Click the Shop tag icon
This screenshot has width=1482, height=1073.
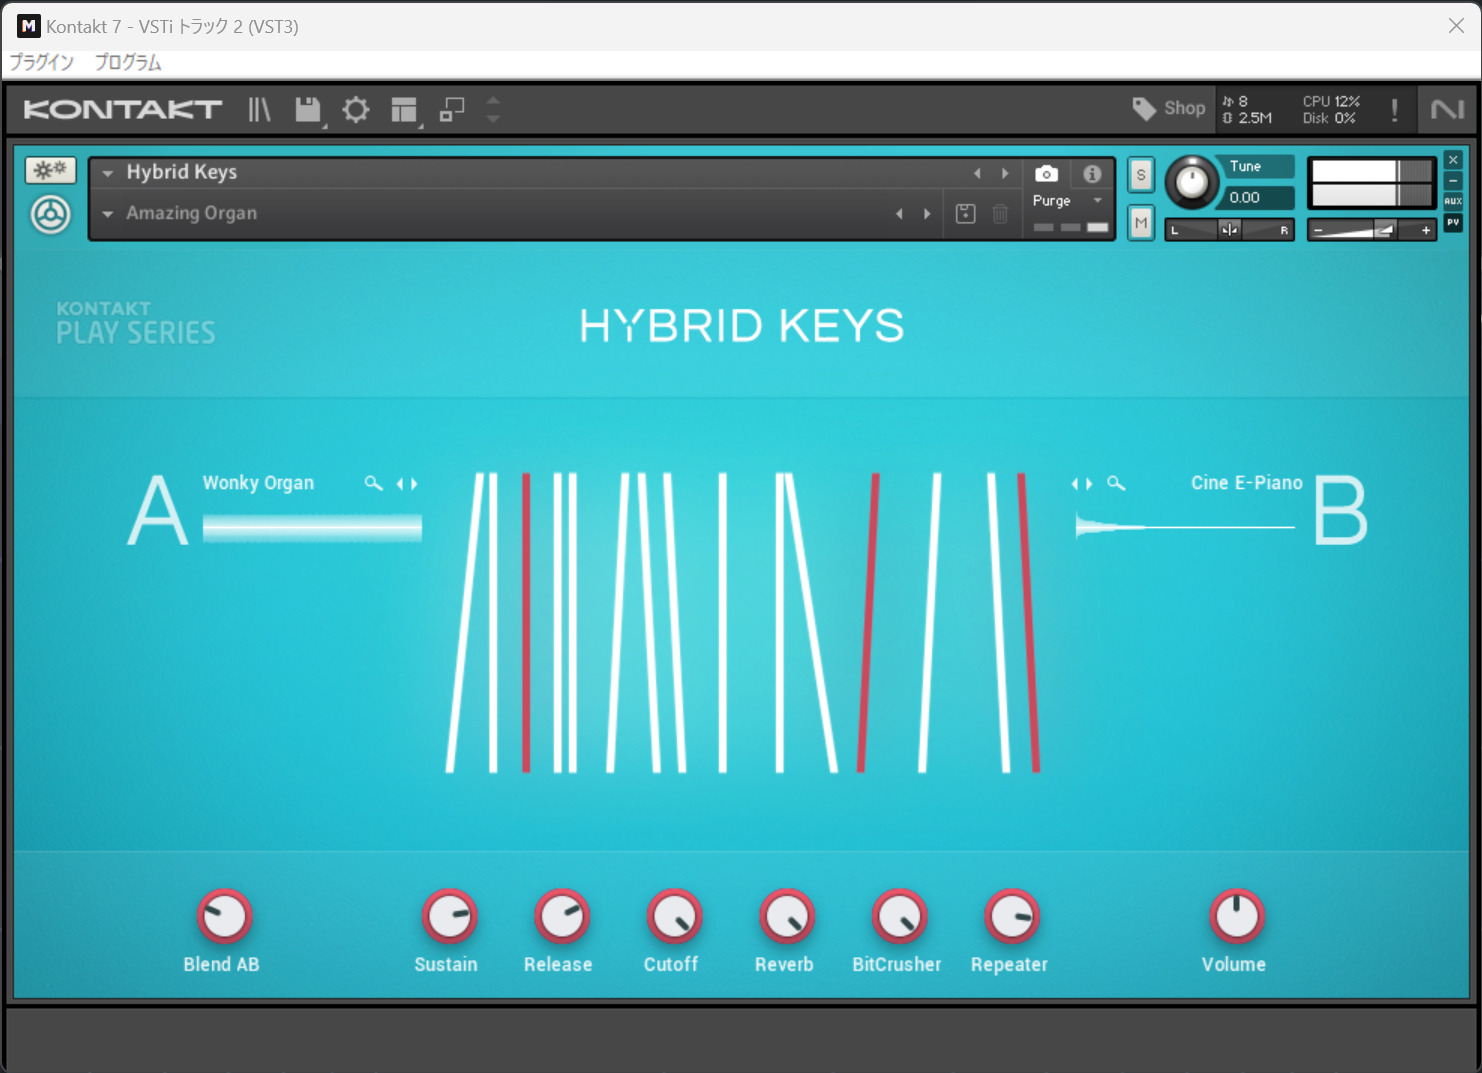click(x=1144, y=108)
